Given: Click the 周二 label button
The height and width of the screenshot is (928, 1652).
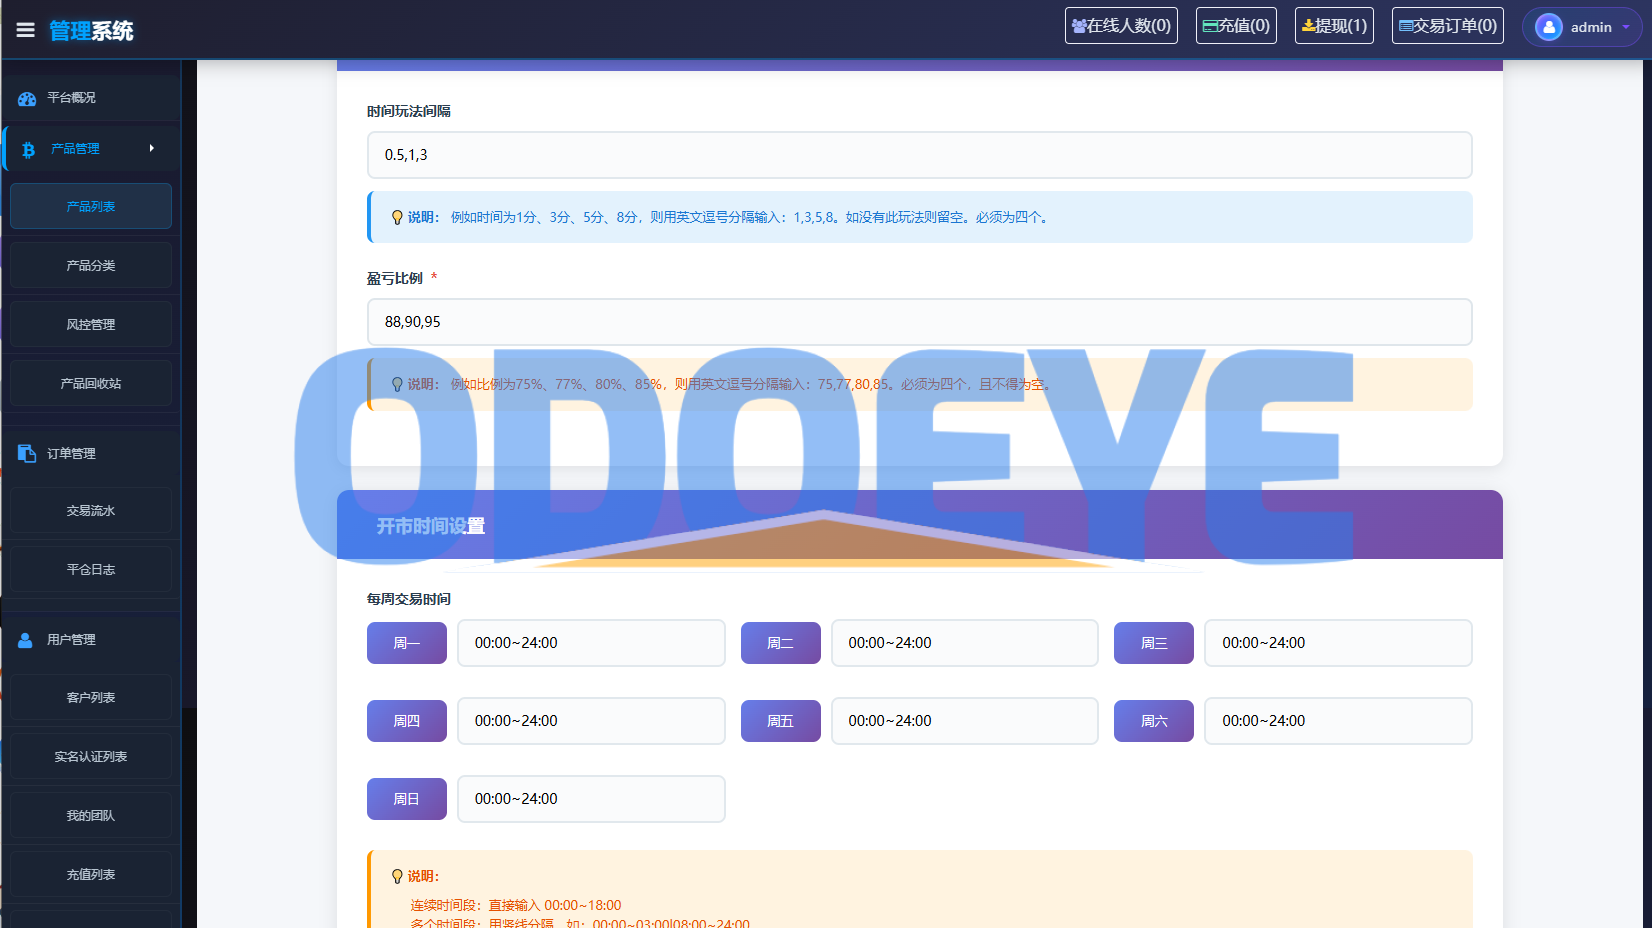Looking at the screenshot, I should click(x=780, y=643).
